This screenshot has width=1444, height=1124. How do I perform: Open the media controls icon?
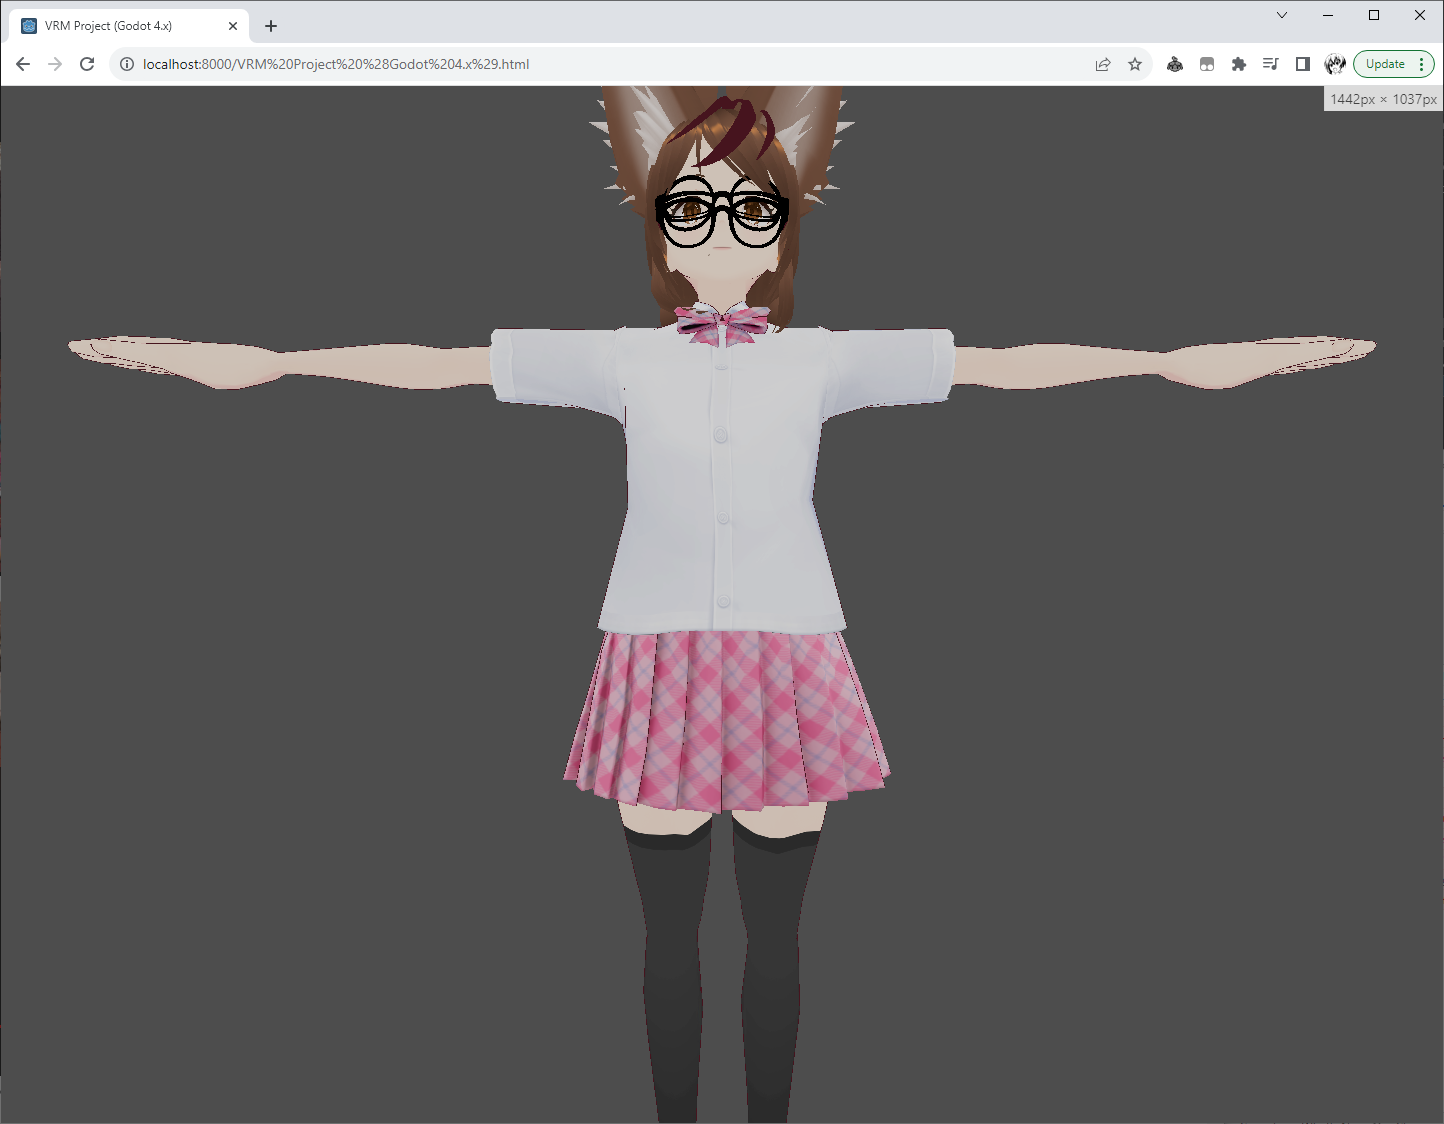(1270, 63)
